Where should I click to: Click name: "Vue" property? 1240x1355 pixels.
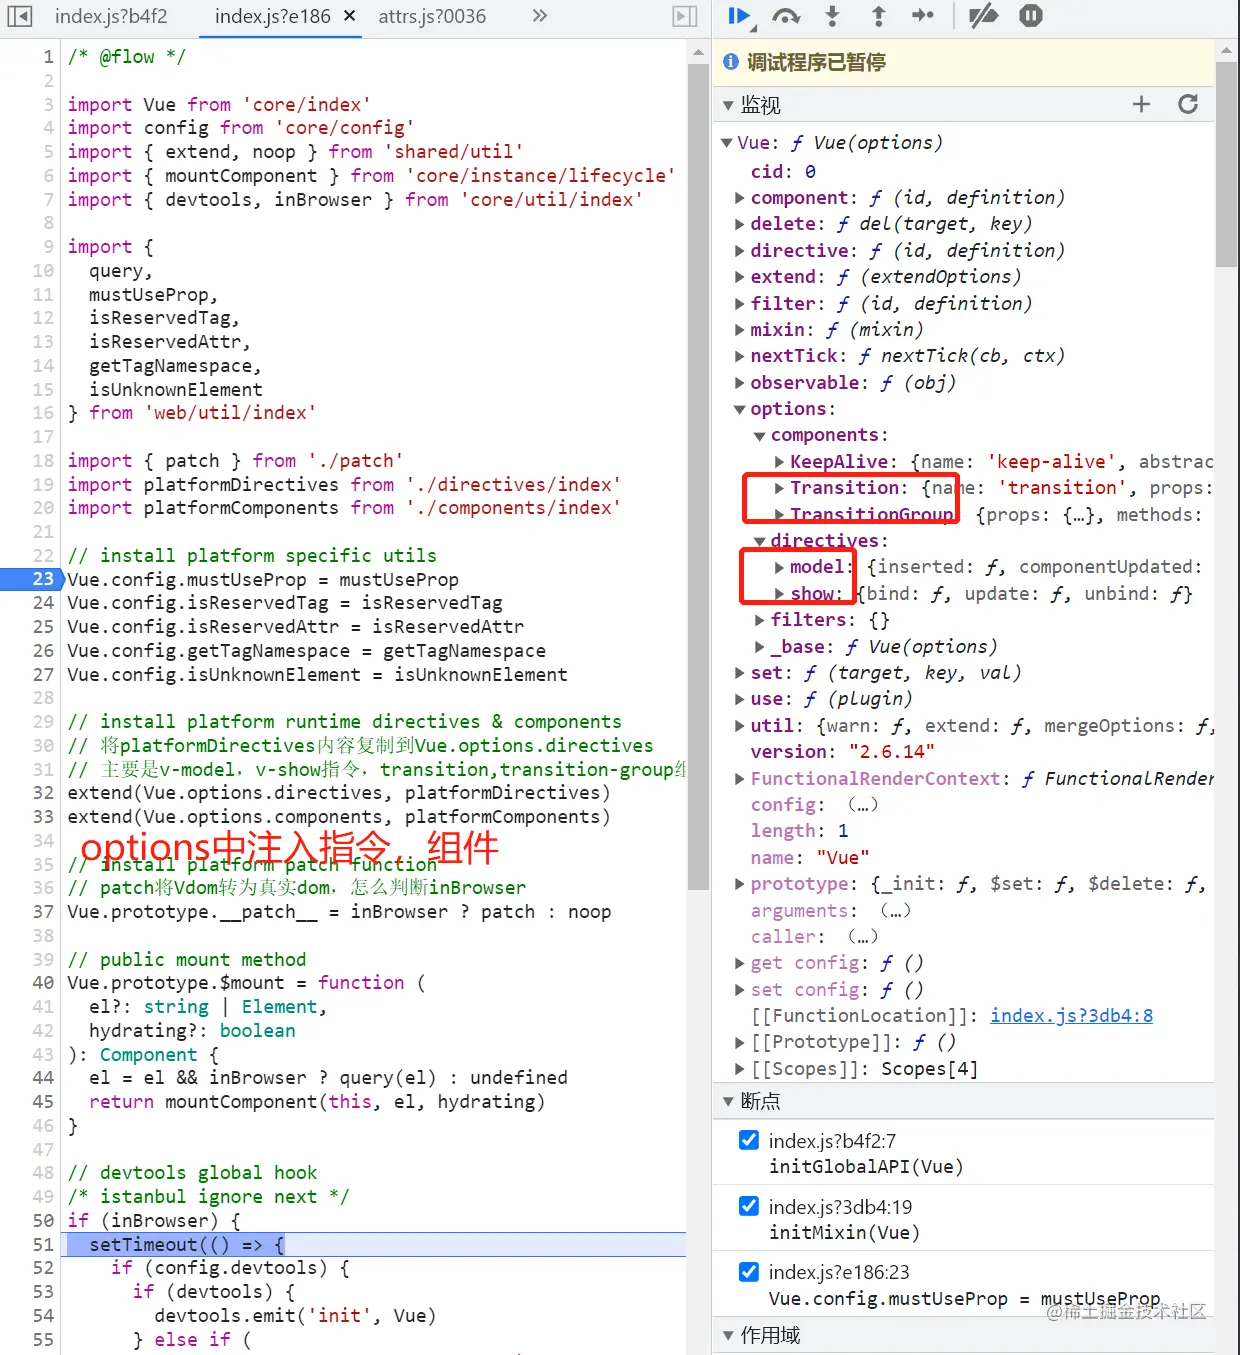click(x=810, y=858)
